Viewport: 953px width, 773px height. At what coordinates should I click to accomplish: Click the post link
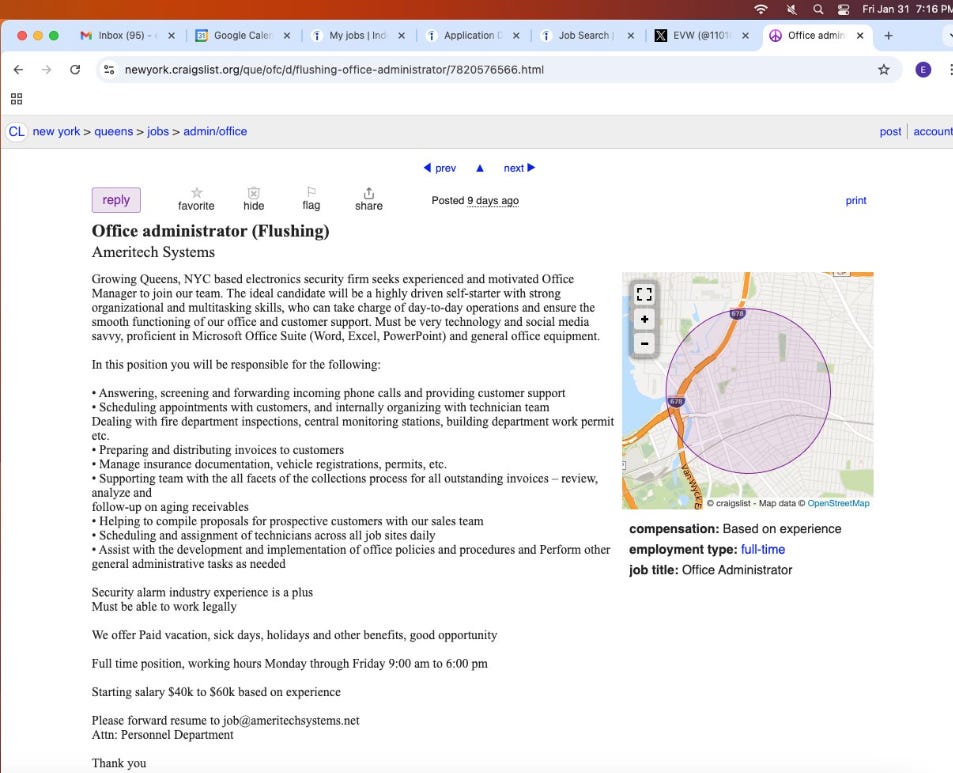[x=890, y=131]
